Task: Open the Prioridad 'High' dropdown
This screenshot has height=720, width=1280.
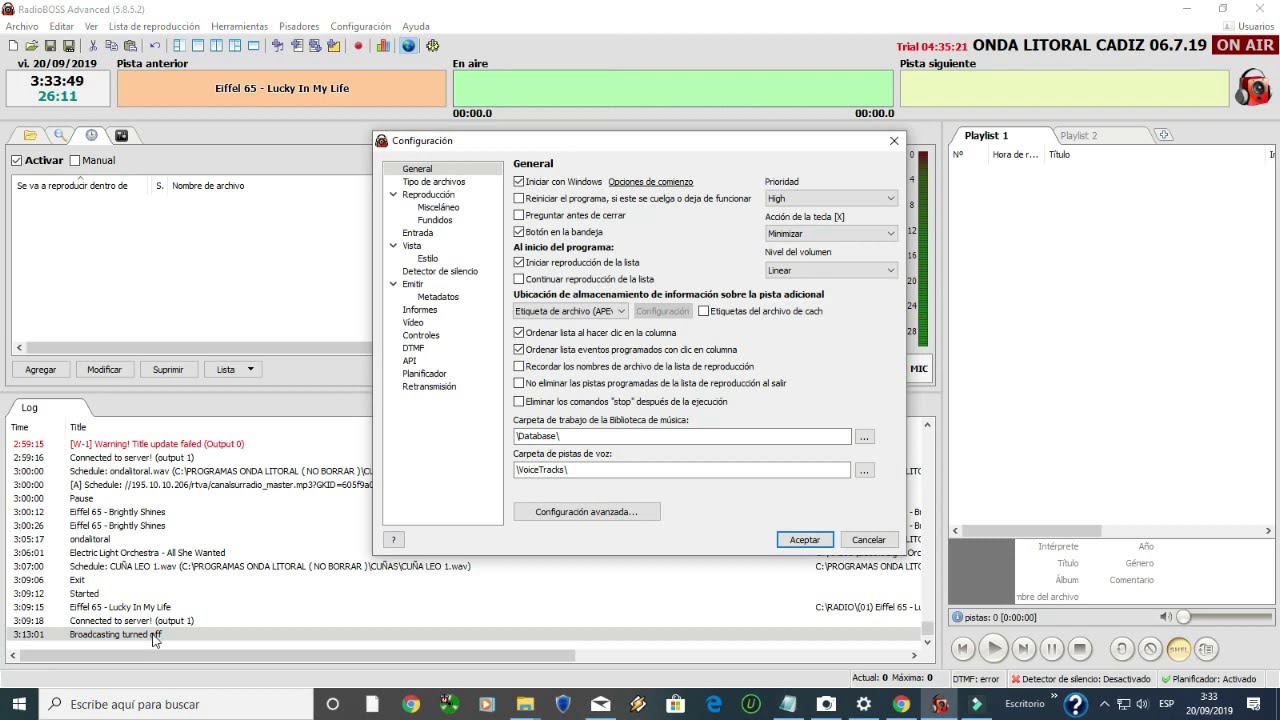Action: 831,199
